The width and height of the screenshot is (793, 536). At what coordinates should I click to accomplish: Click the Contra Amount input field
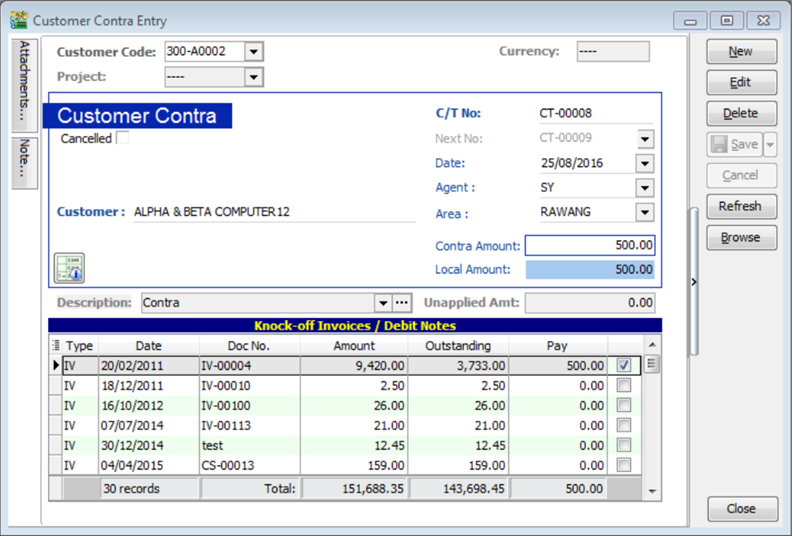590,246
